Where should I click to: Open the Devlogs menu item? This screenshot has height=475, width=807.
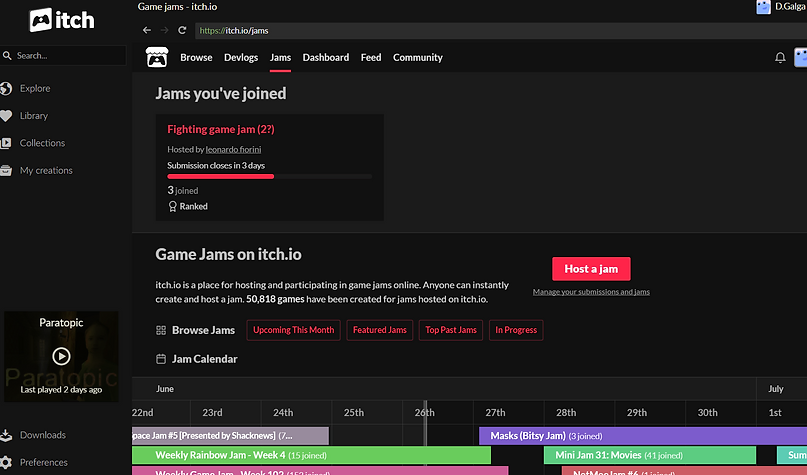[241, 58]
